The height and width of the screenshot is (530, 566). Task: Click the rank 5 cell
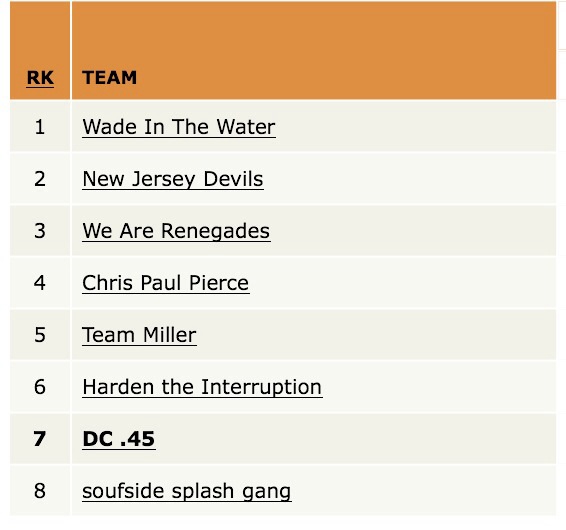pyautogui.click(x=40, y=335)
